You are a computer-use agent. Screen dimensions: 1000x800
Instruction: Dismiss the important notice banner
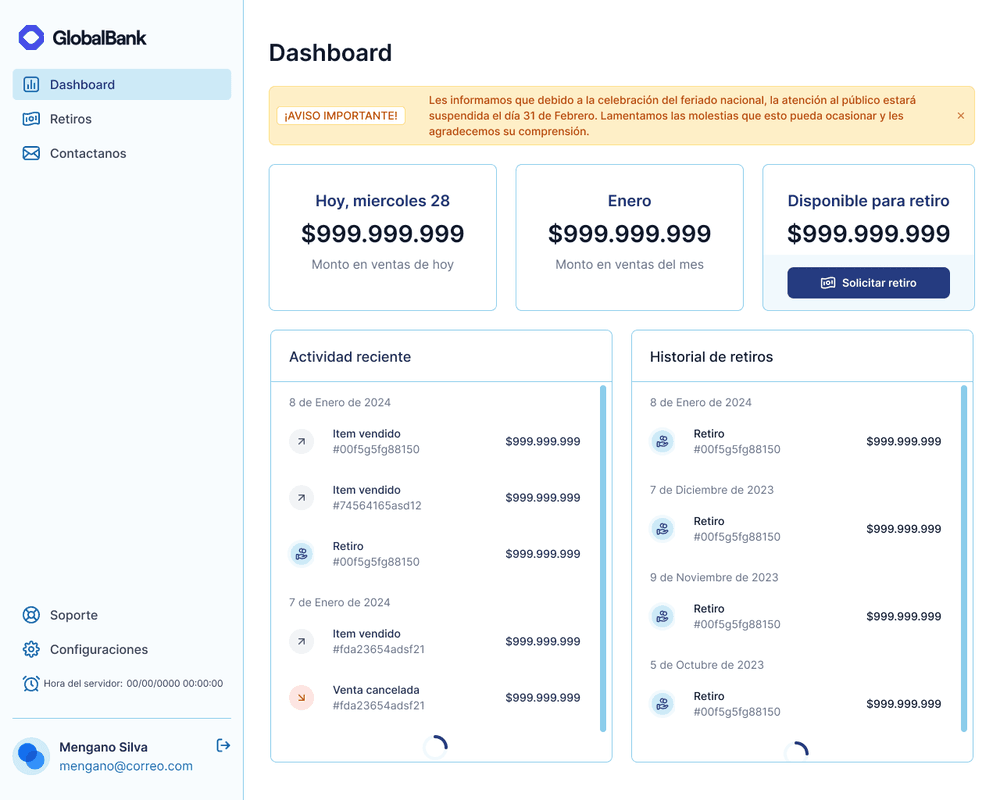click(961, 116)
